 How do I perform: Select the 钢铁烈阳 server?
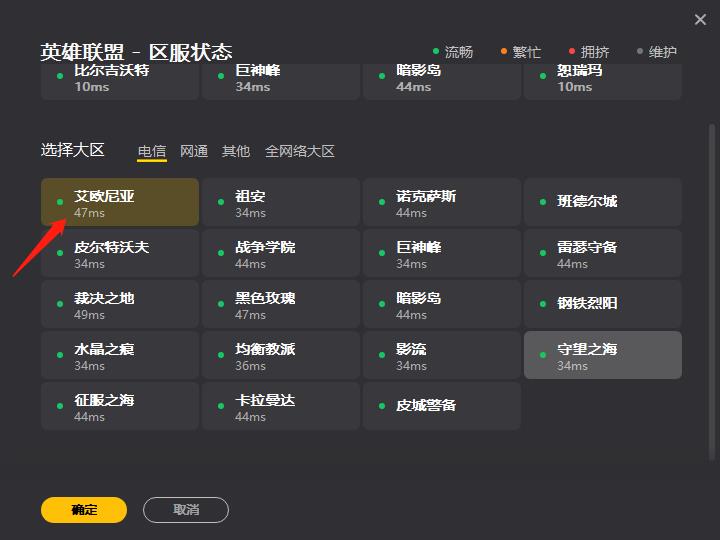tap(603, 304)
